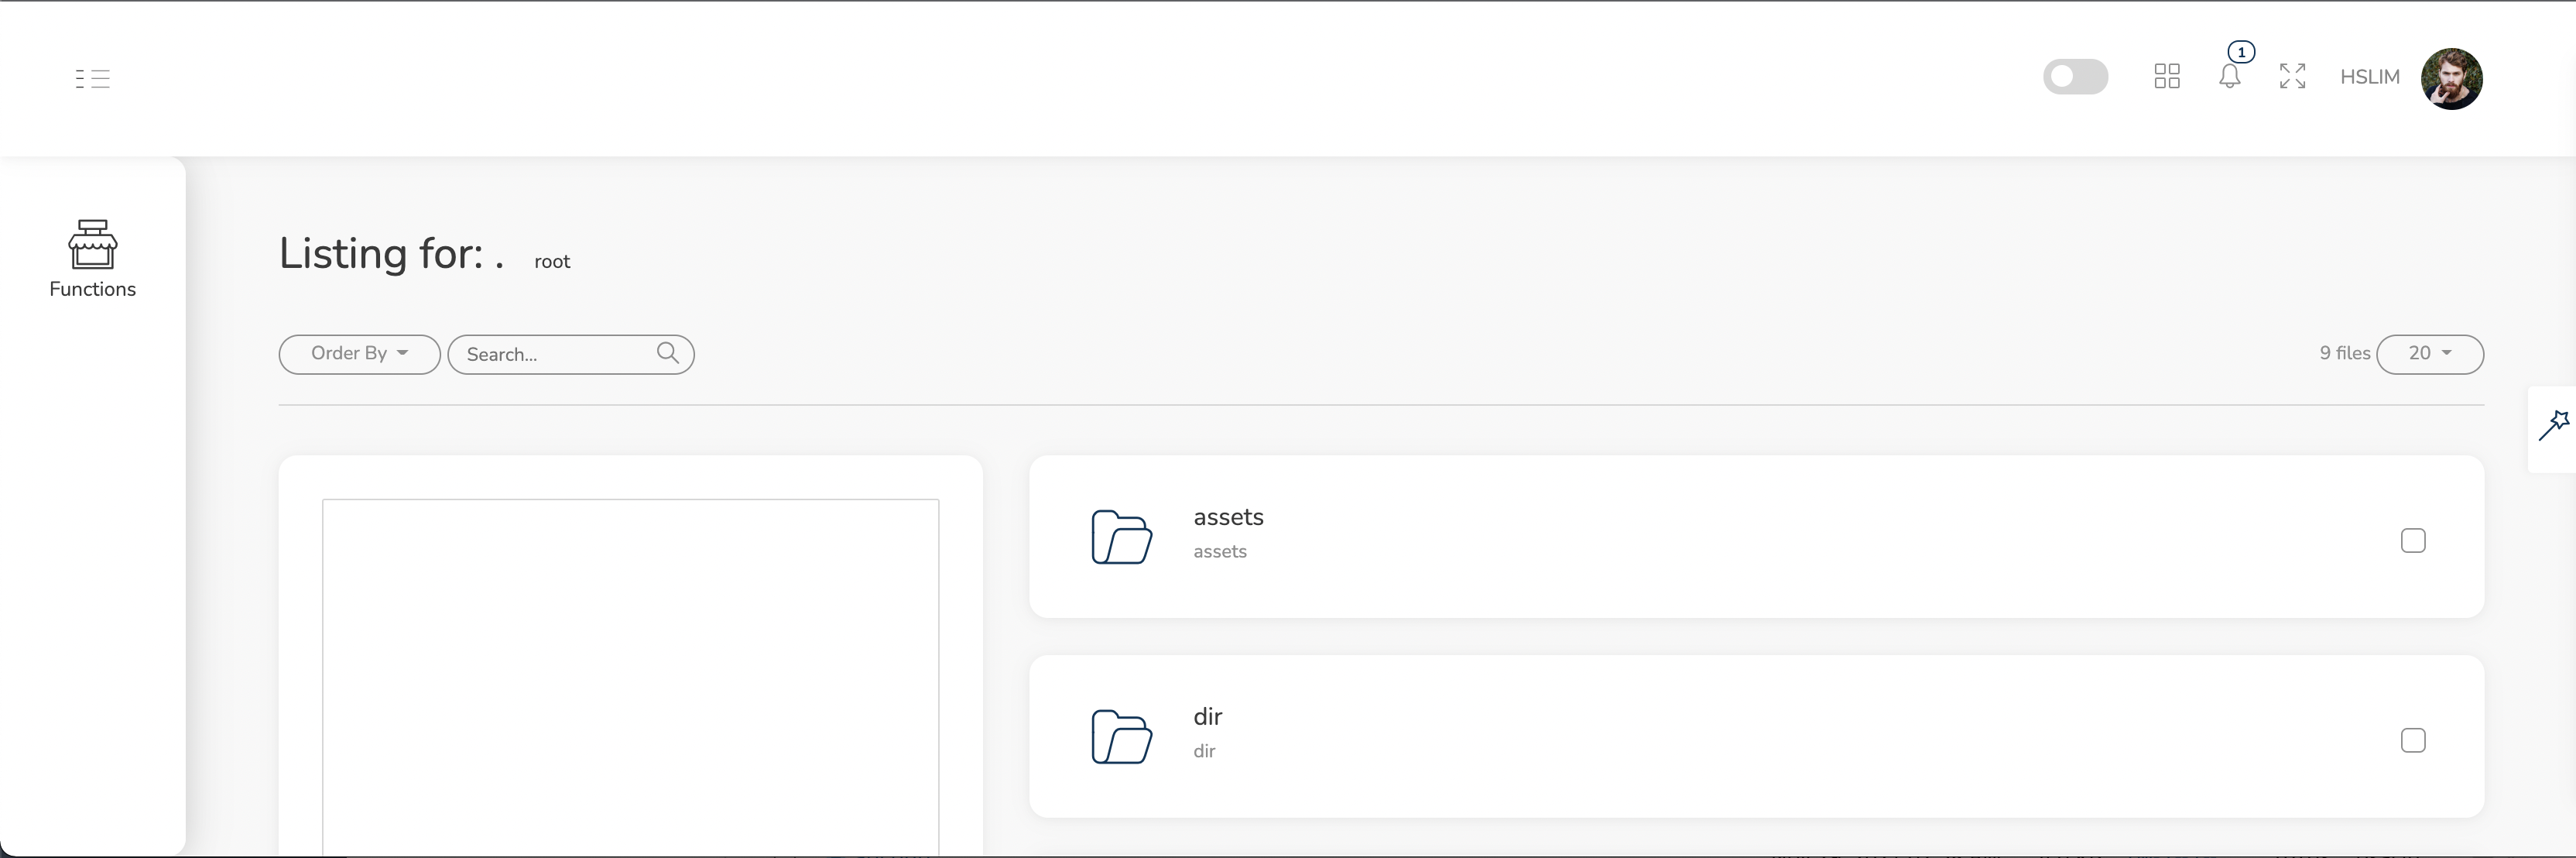Open the notifications bell
2576x858 pixels.
coord(2230,76)
